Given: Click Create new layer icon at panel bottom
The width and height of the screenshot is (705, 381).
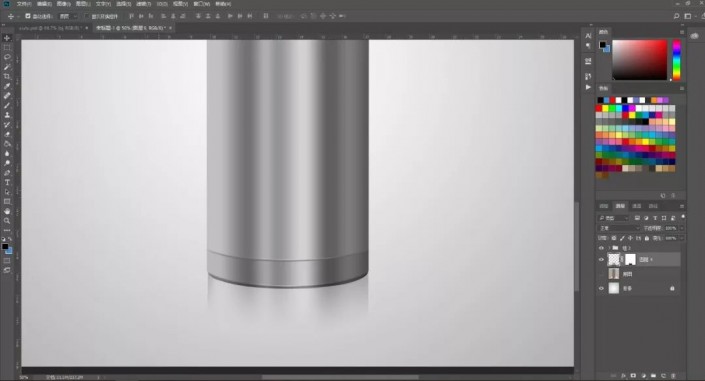Looking at the screenshot, I should pyautogui.click(x=663, y=376).
